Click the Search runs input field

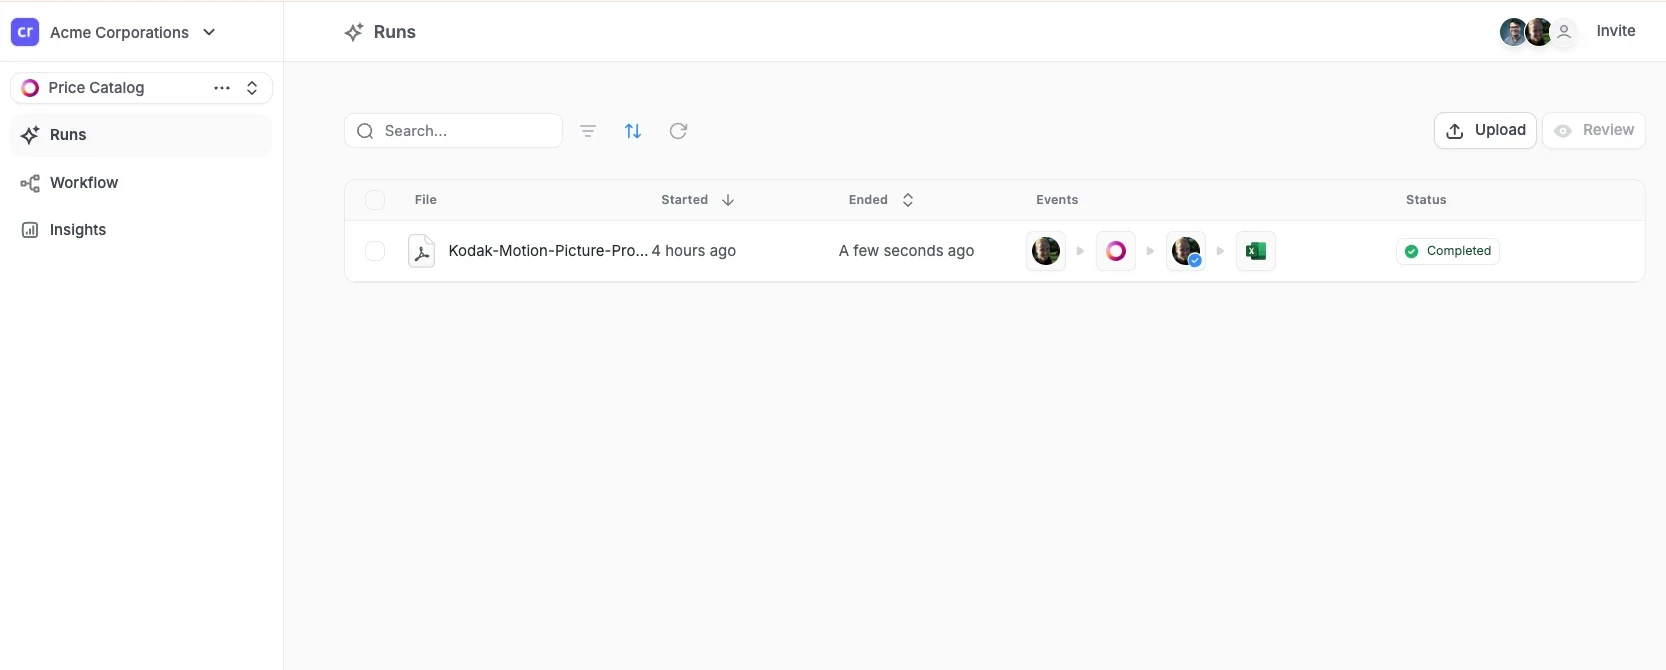pos(453,131)
